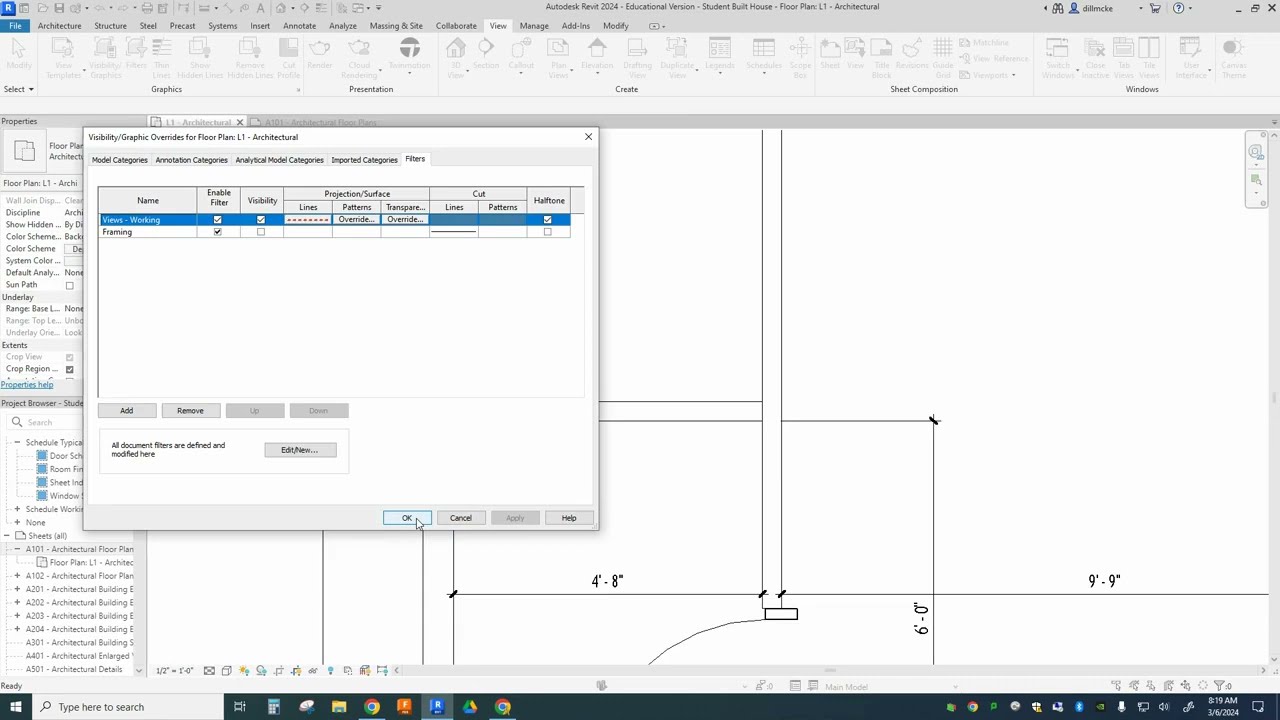
Task: Open File Explorer from the taskbar
Action: click(x=339, y=707)
